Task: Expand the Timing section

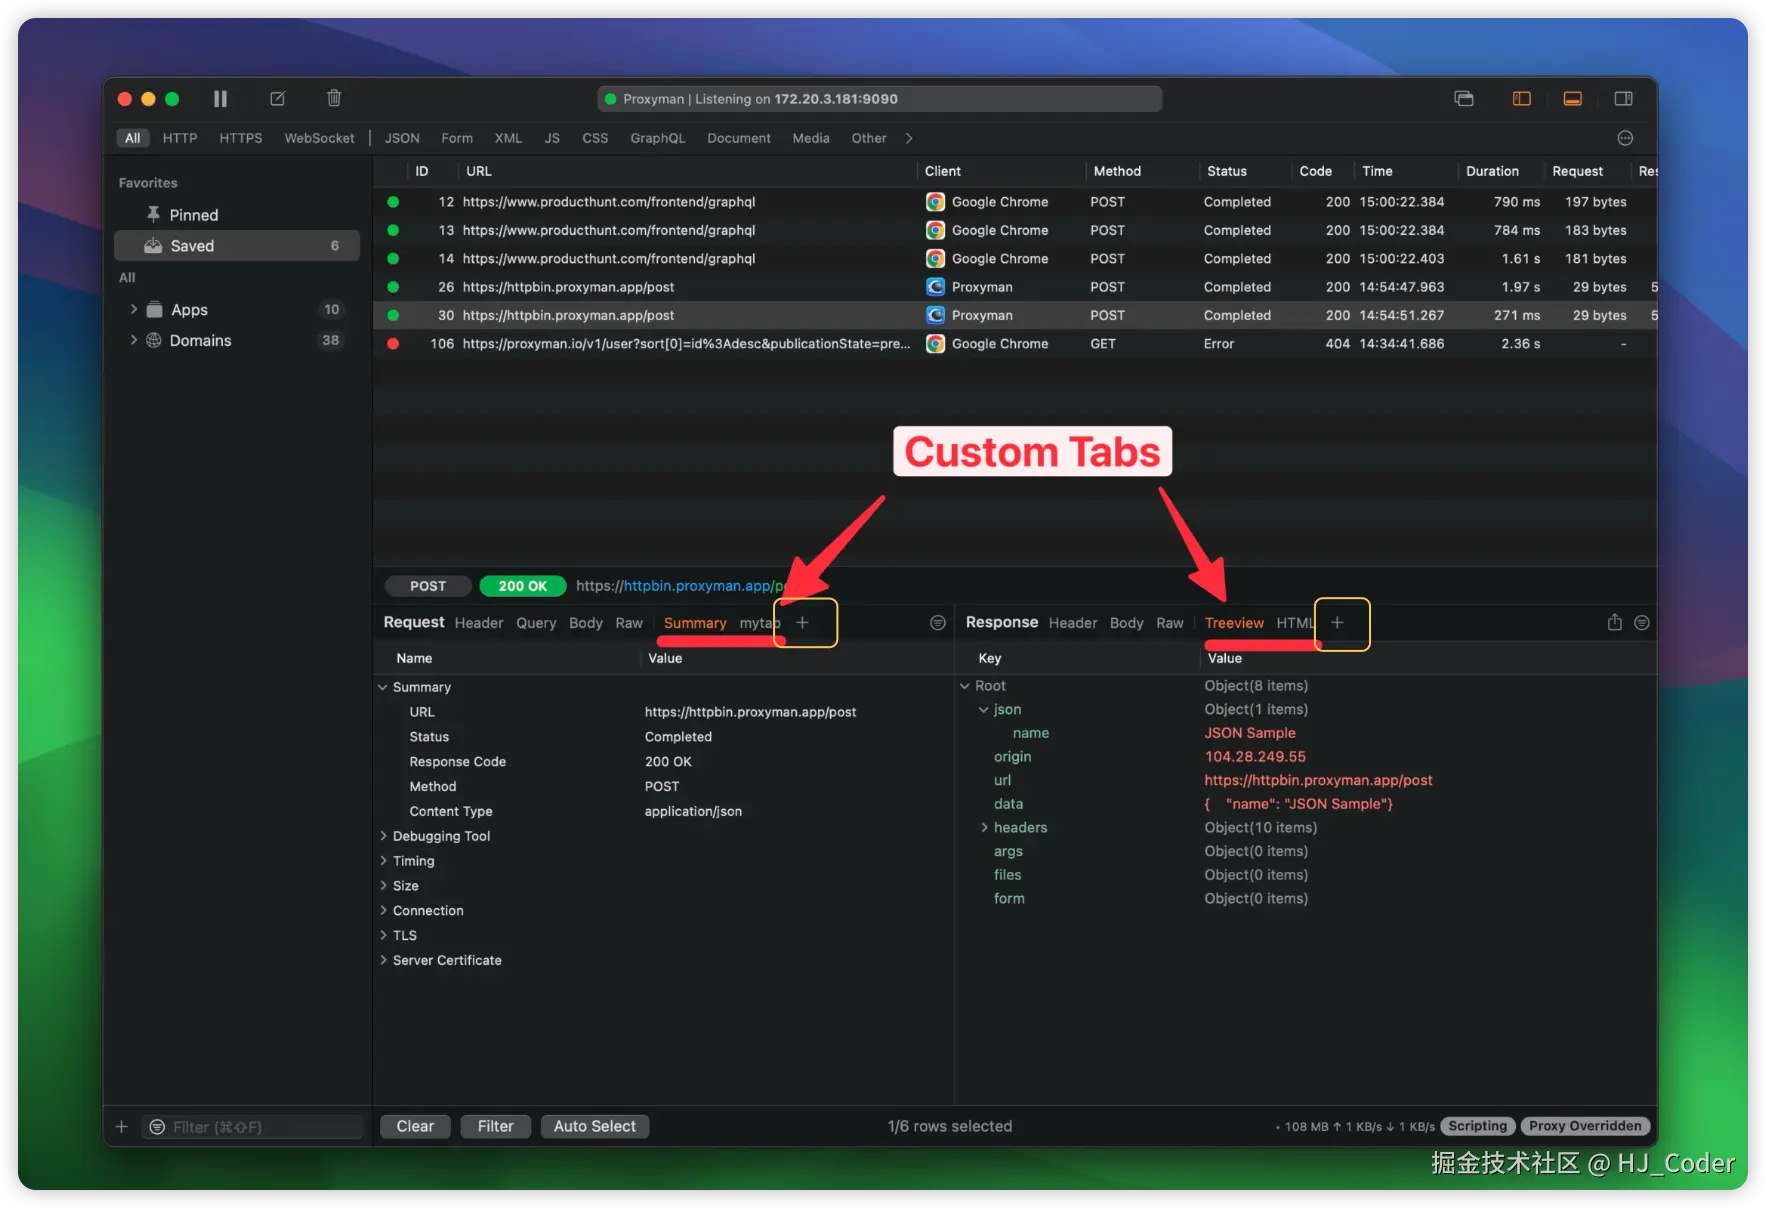Action: coord(383,861)
